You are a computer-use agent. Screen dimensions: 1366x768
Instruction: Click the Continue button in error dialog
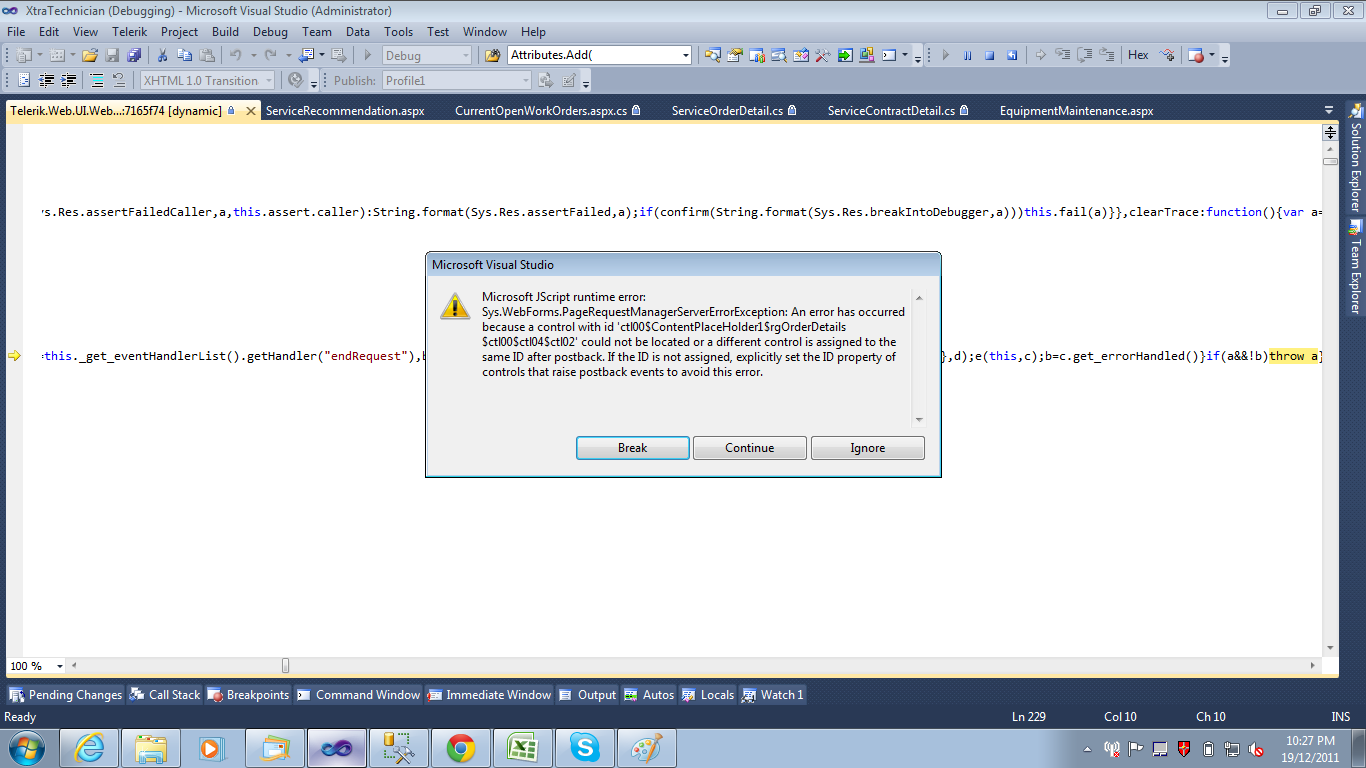tap(750, 448)
